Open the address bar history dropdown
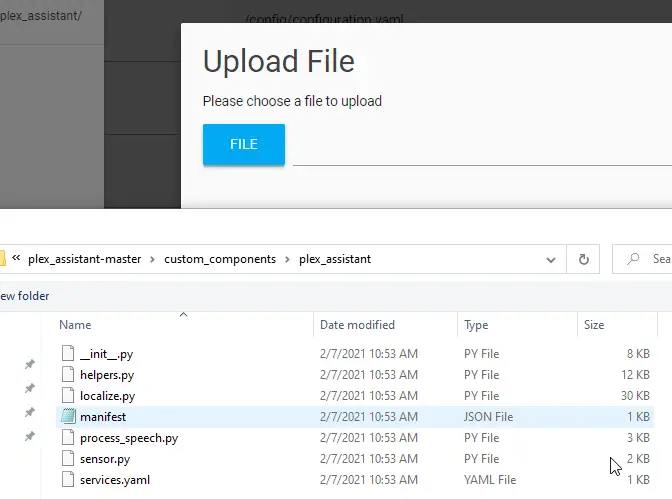 [x=551, y=259]
